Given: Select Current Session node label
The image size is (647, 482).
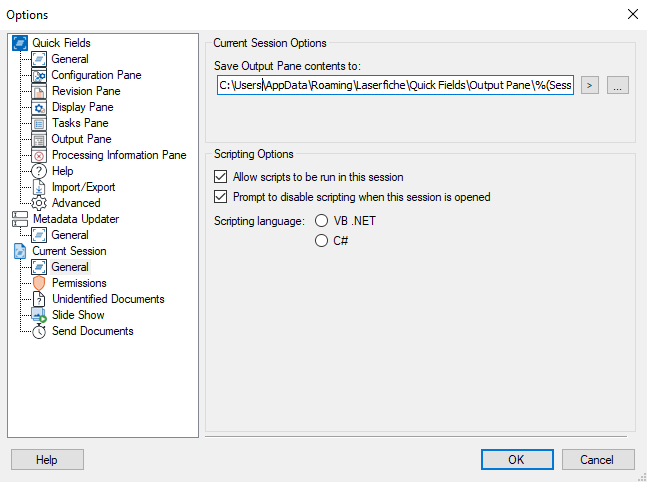Looking at the screenshot, I should coord(69,251).
